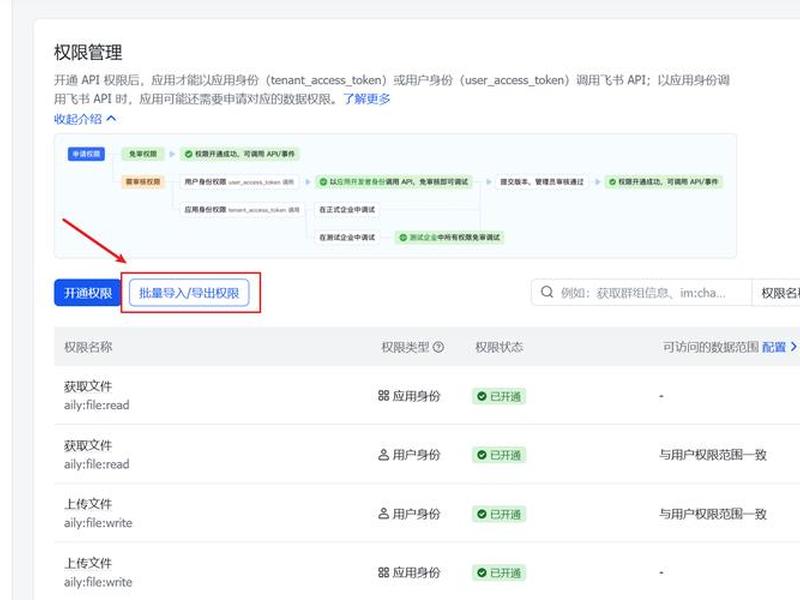
Task: Click the search magnifier icon
Action: tap(547, 292)
